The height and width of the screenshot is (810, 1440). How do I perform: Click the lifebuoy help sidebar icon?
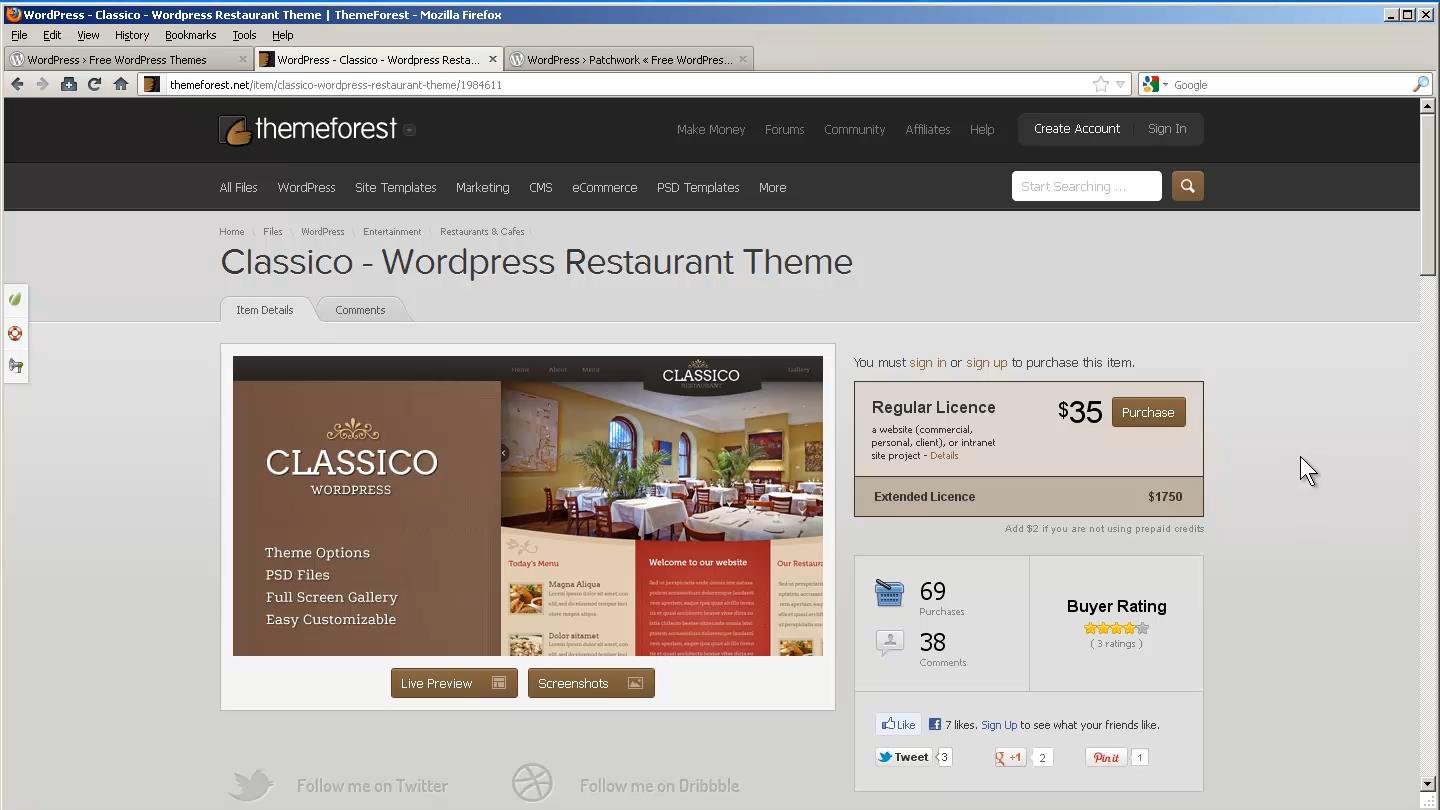tap(15, 333)
